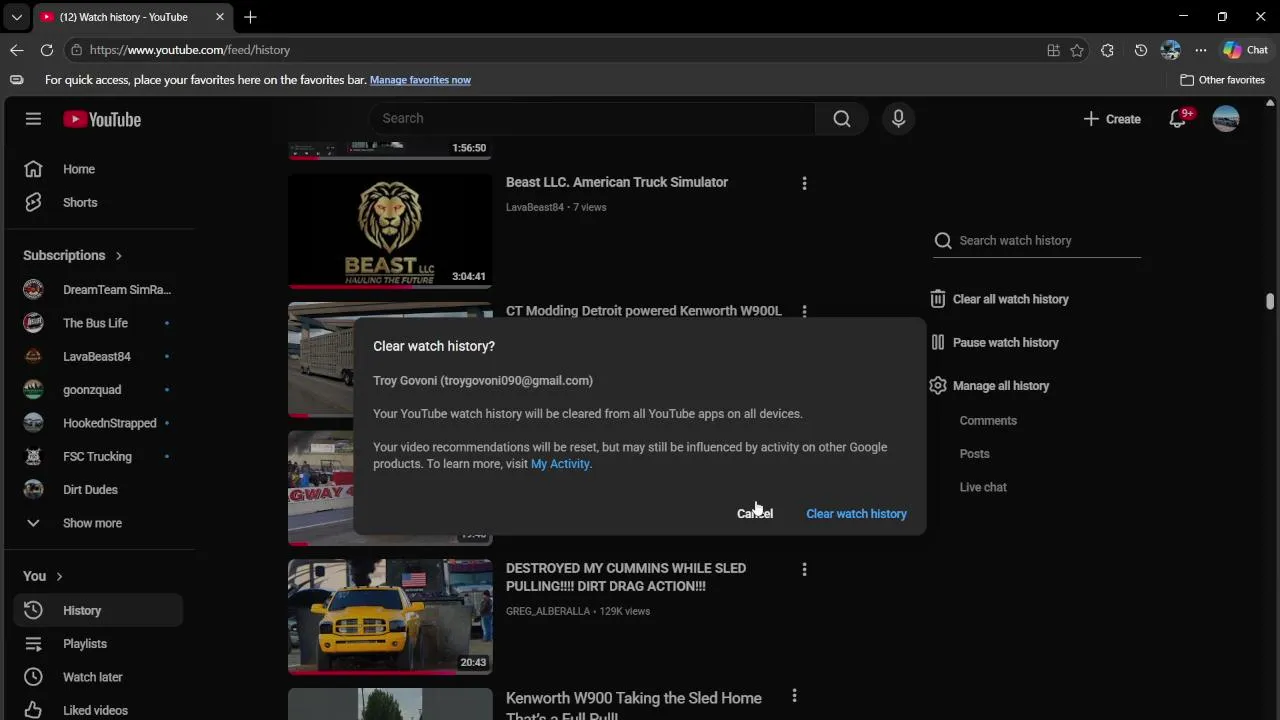Image resolution: width=1280 pixels, height=720 pixels.
Task: Open Other favorites folder
Action: 1222,80
